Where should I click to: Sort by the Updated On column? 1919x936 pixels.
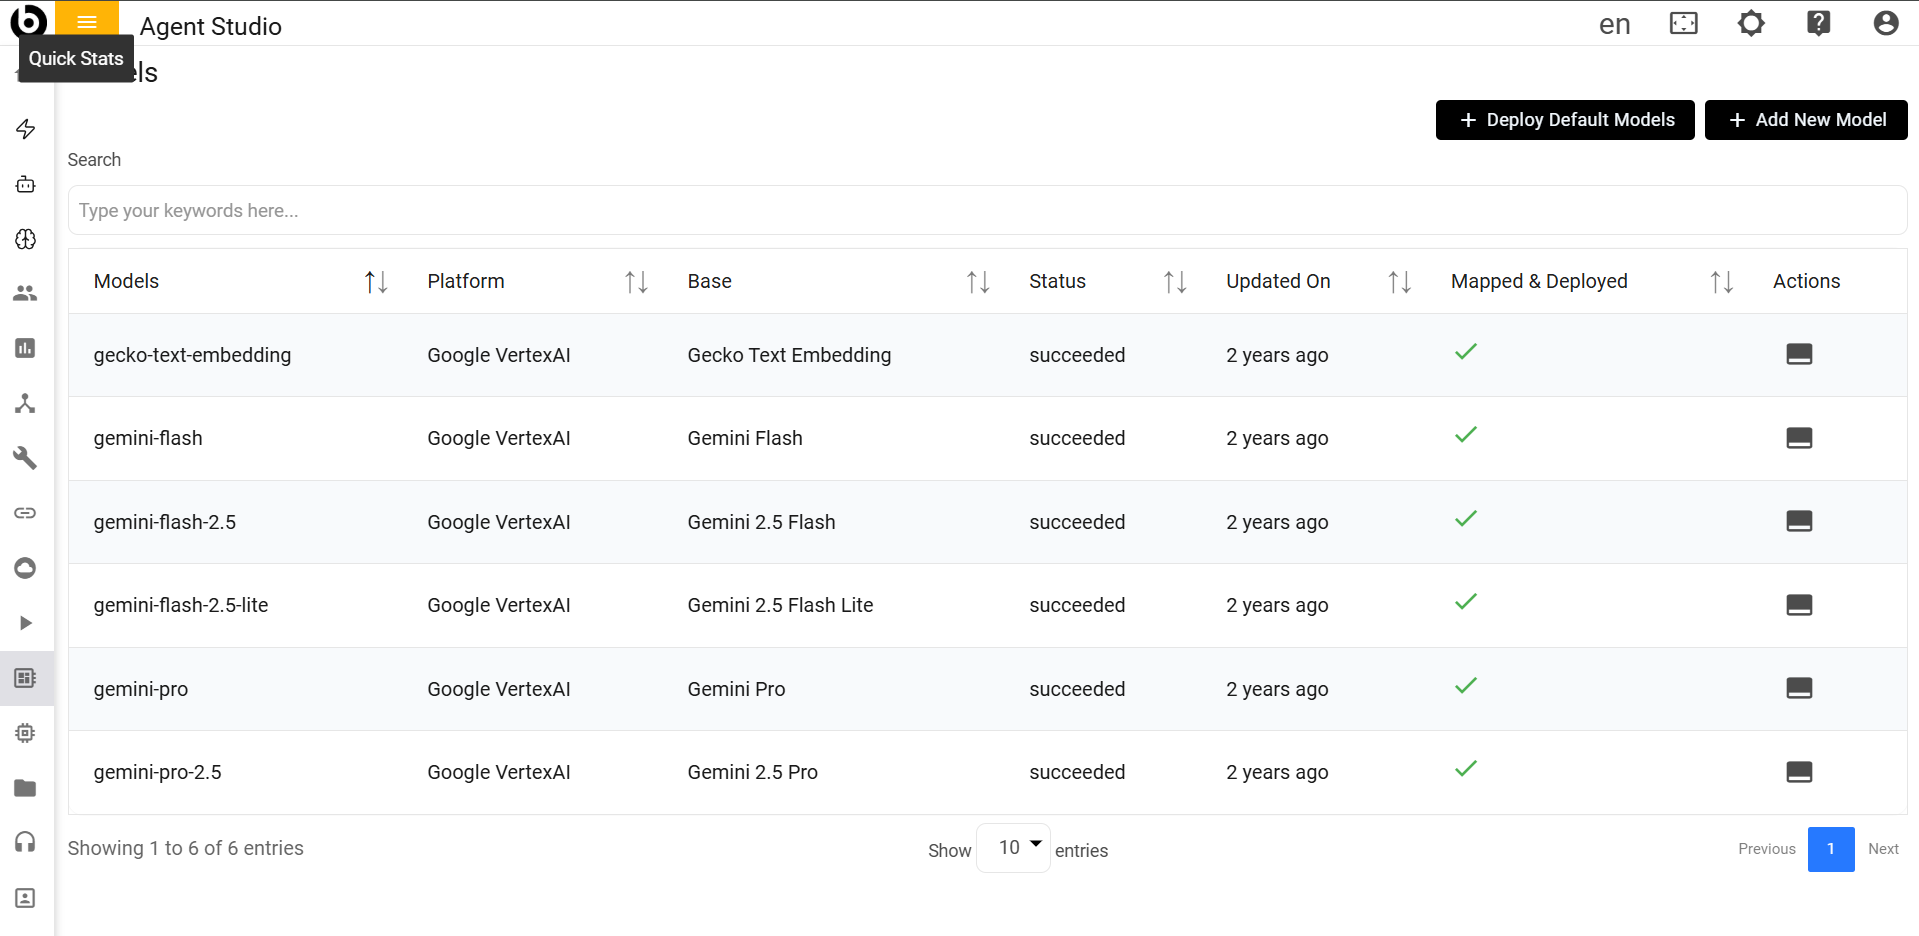[x=1399, y=282]
